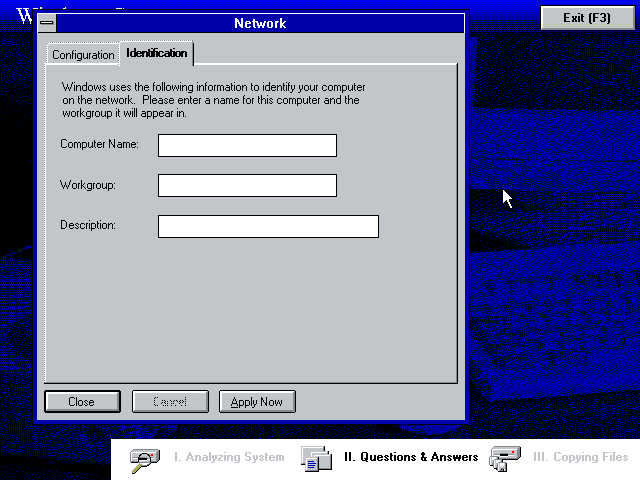Select the Identification tab

pos(157,53)
